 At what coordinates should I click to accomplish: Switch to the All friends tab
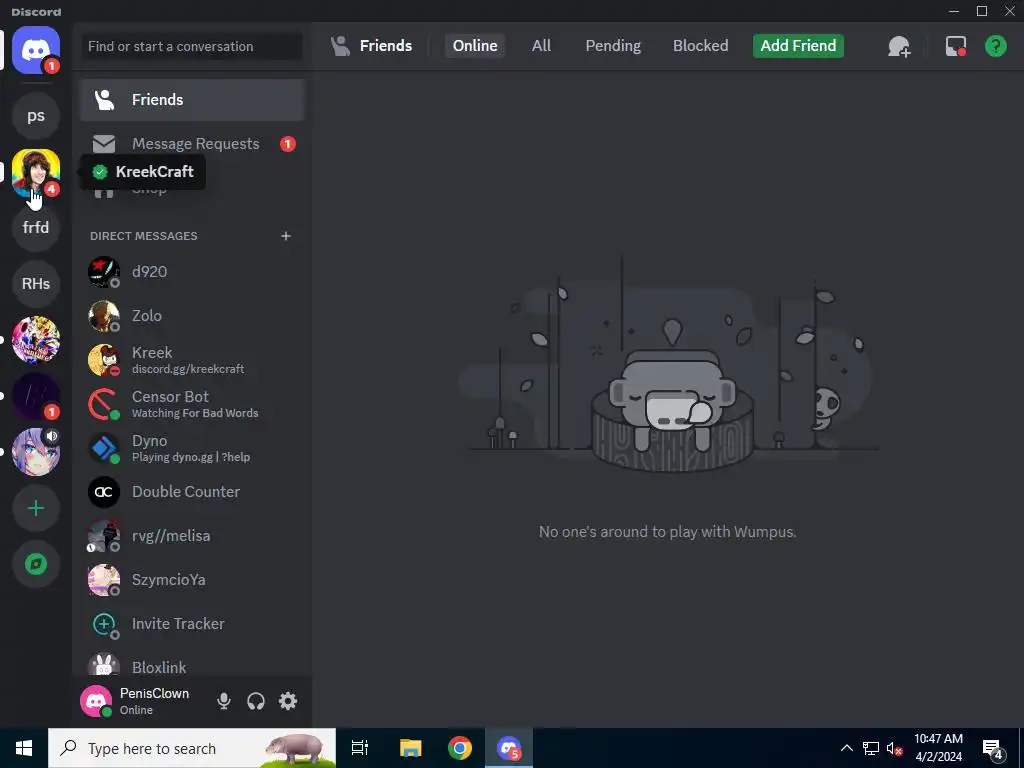[x=541, y=46]
